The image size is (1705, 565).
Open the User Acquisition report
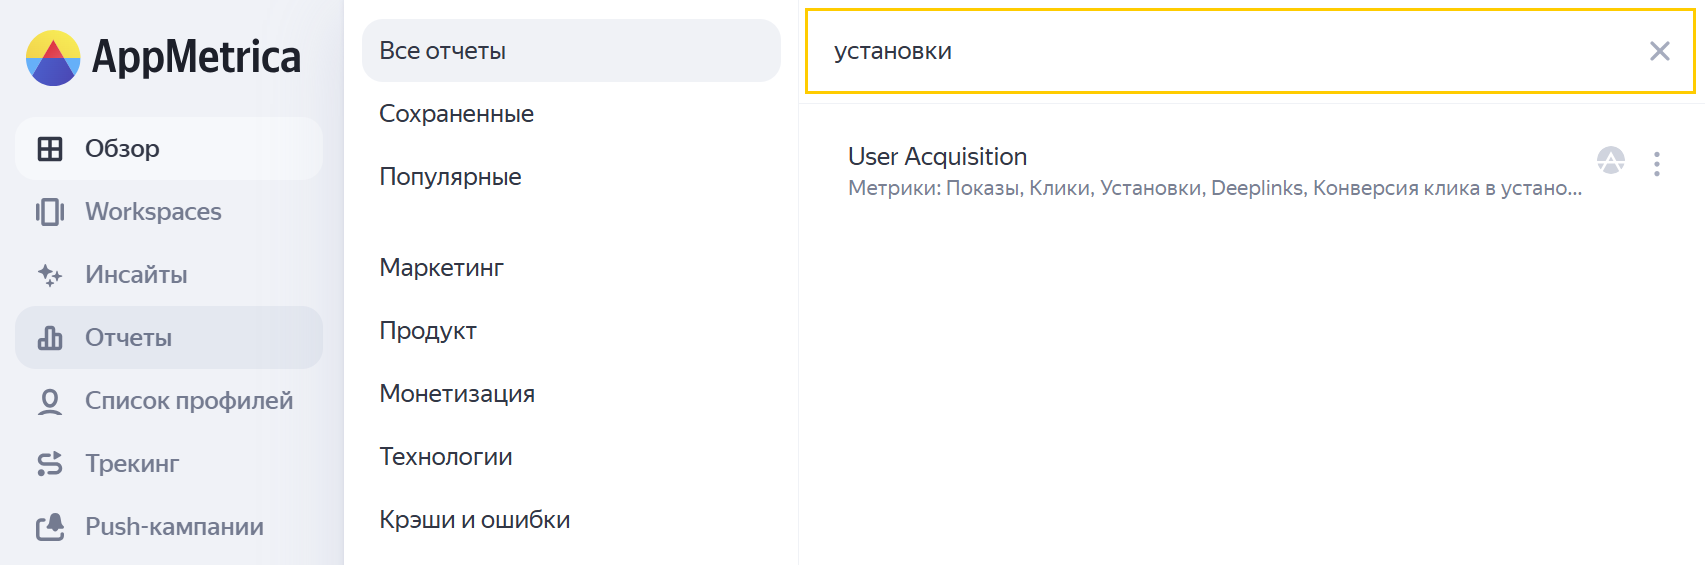938,157
